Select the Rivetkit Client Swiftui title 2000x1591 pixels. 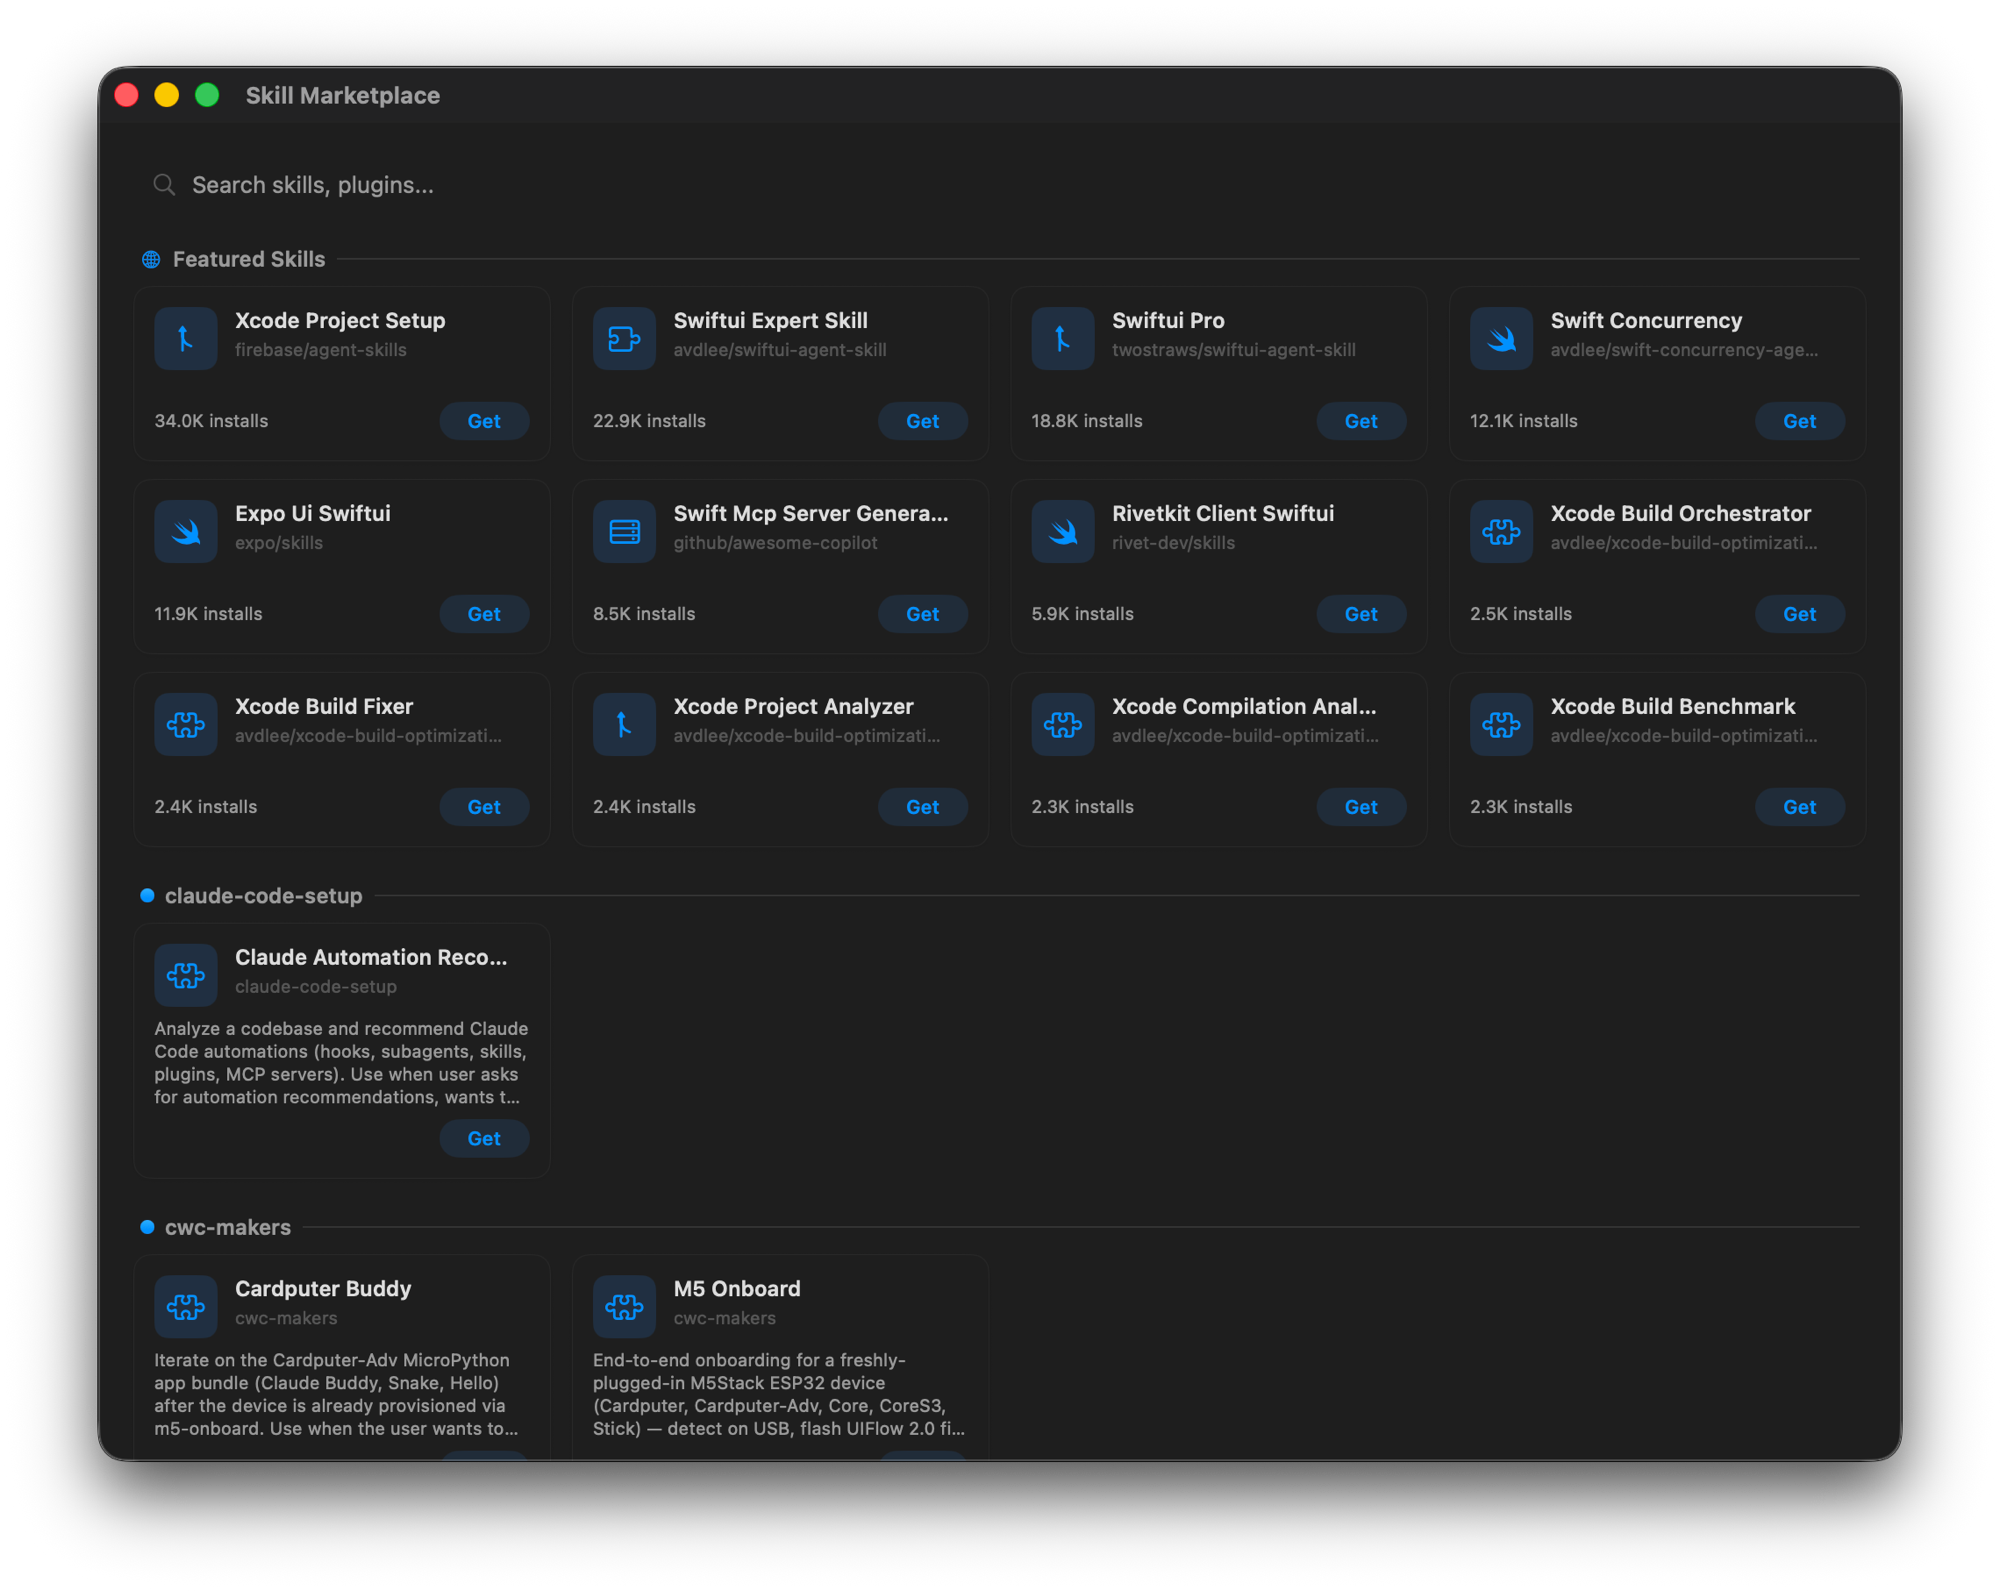(1223, 513)
